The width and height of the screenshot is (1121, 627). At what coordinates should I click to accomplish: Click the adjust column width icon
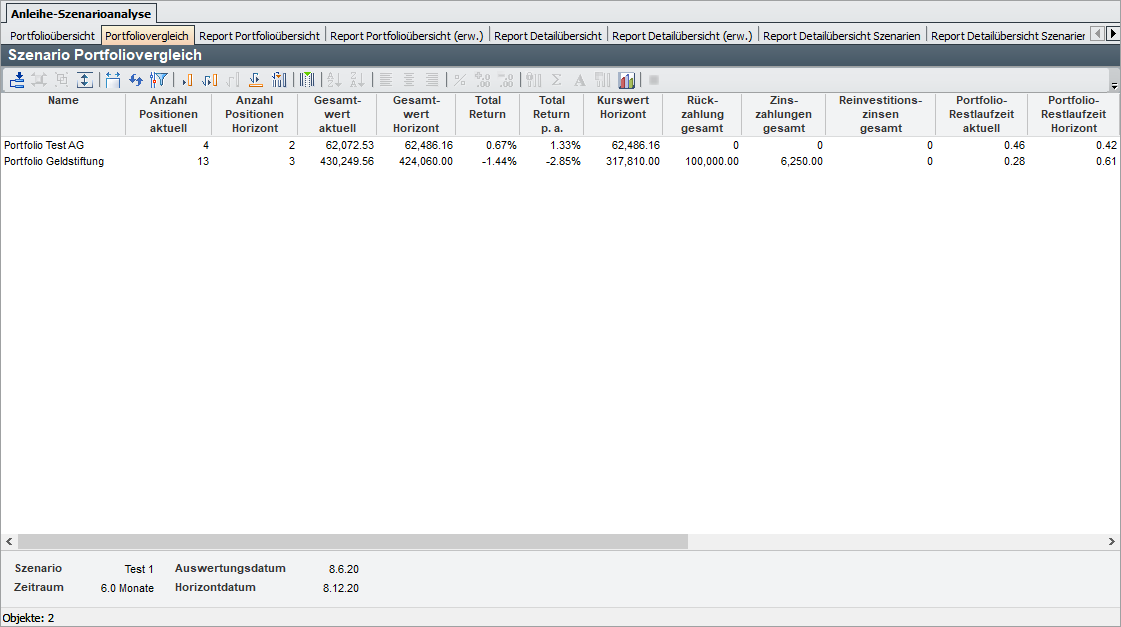(112, 80)
